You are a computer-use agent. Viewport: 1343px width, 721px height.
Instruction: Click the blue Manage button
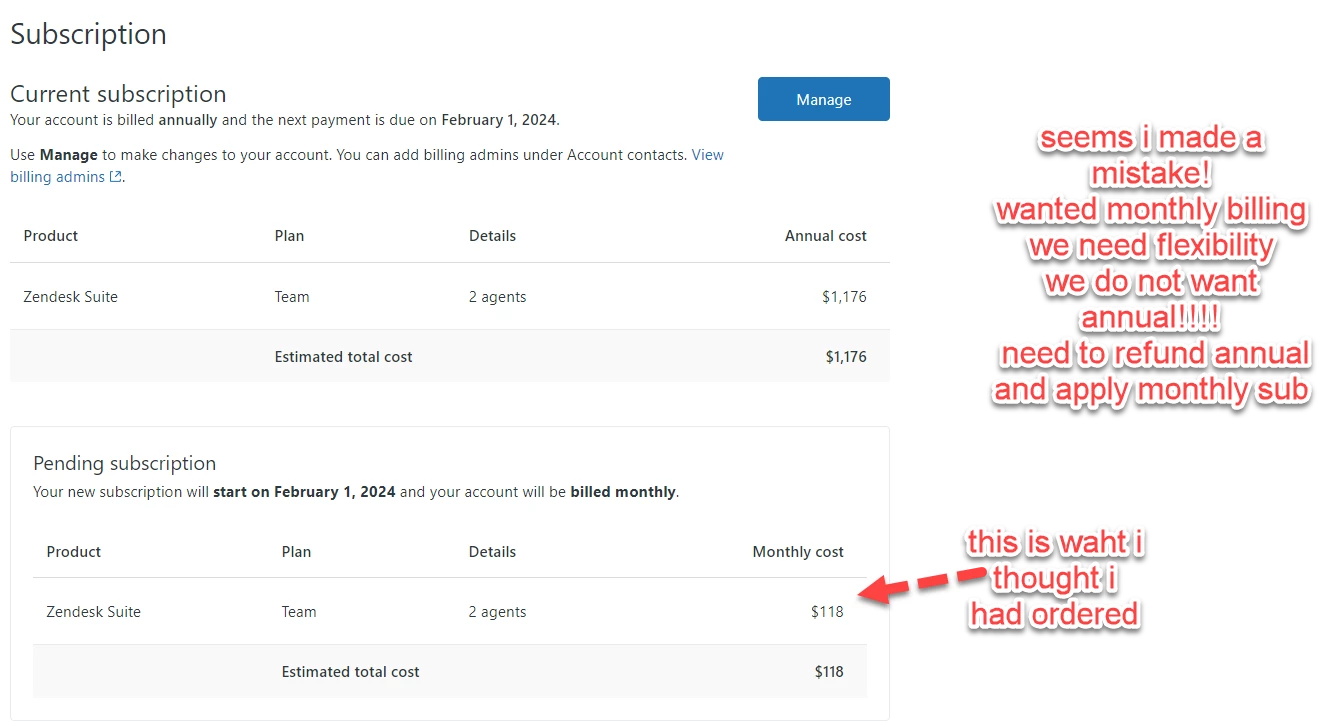823,99
